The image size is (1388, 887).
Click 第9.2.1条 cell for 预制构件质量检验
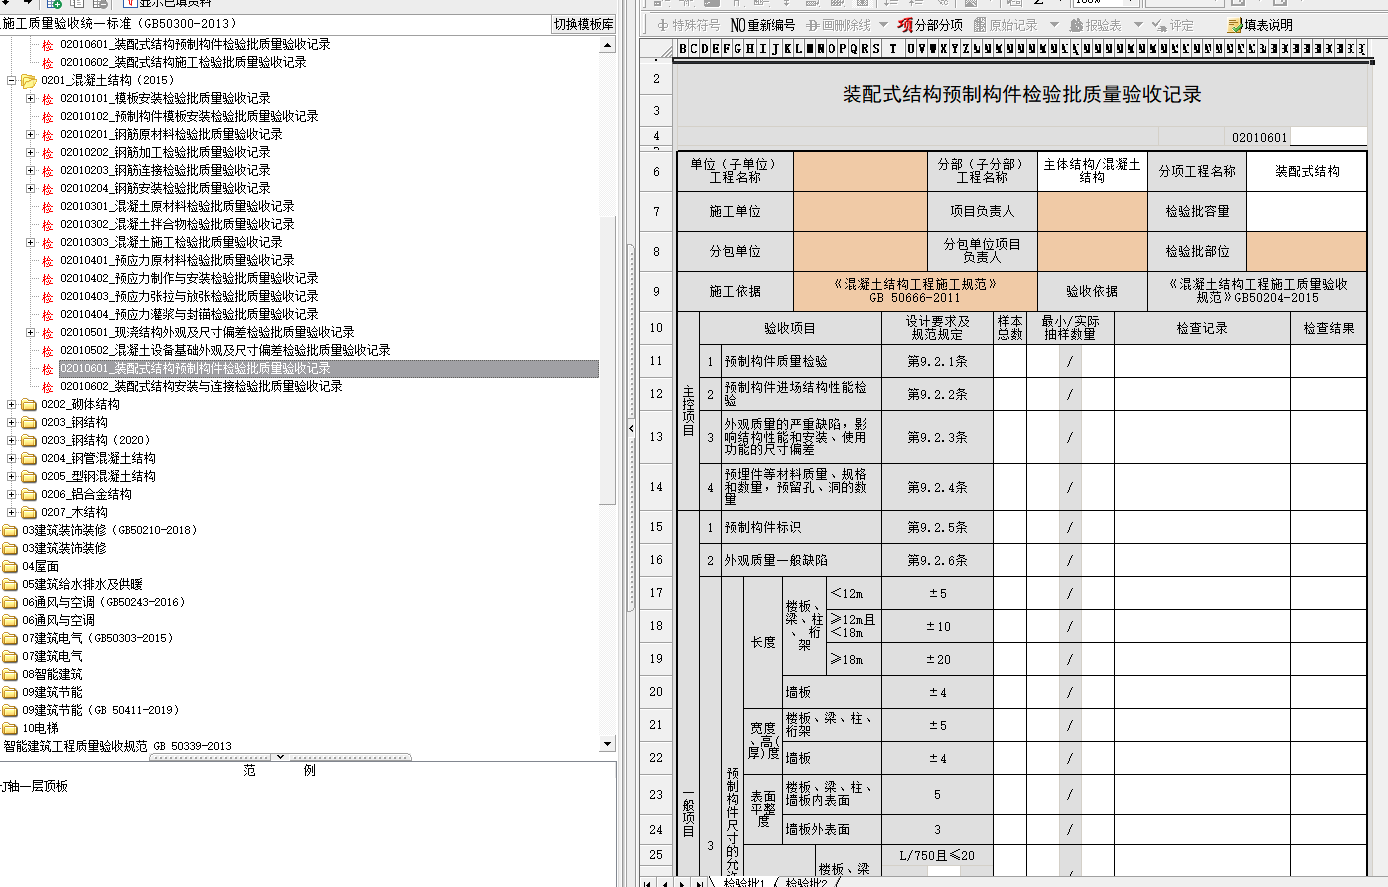pyautogui.click(x=937, y=361)
